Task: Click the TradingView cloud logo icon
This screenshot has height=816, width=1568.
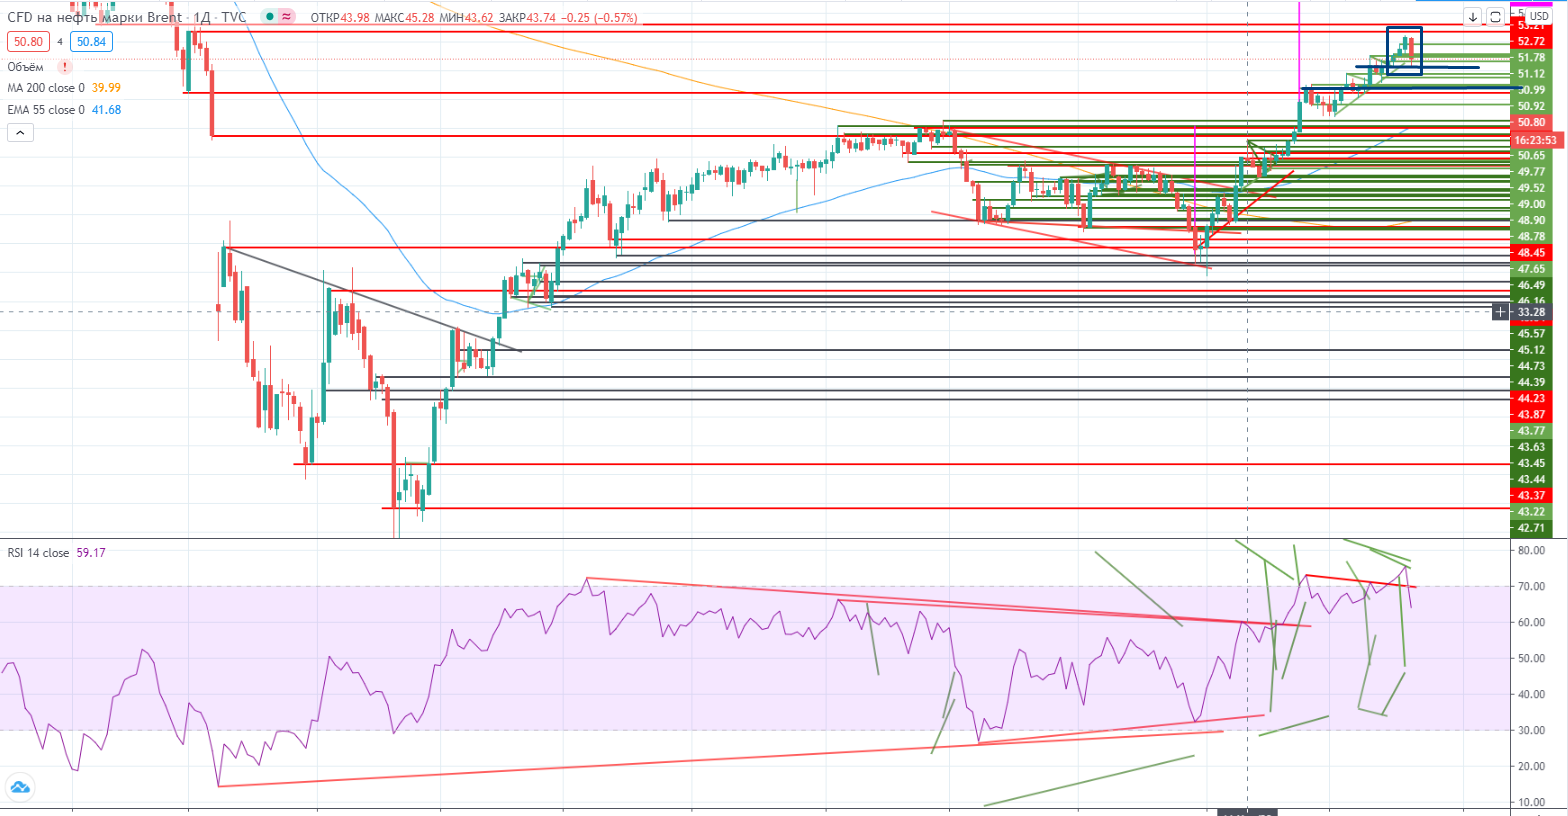Action: click(19, 787)
